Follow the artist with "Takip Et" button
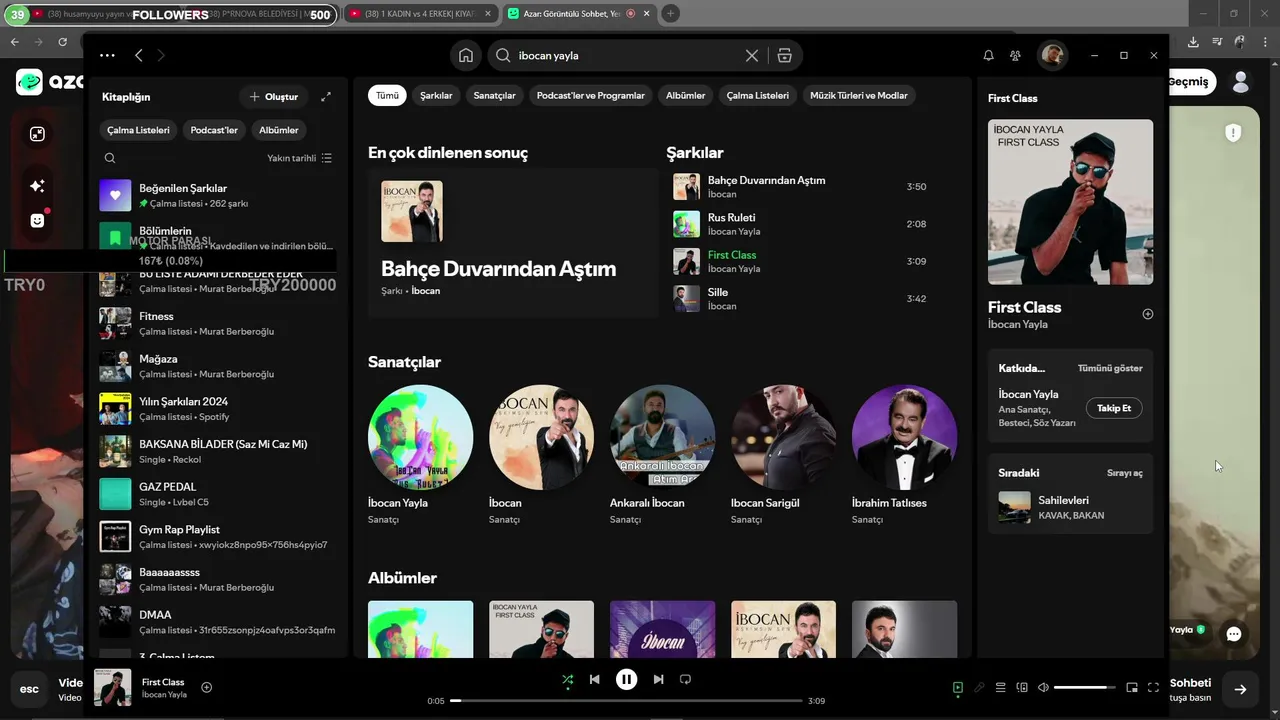The image size is (1280, 720). pos(1114,408)
